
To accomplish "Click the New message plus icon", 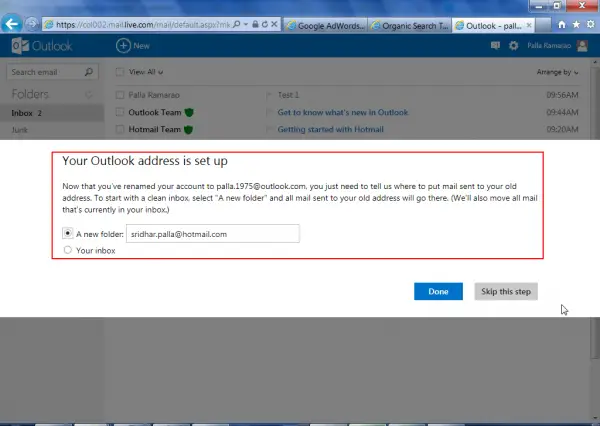I will point(123,45).
